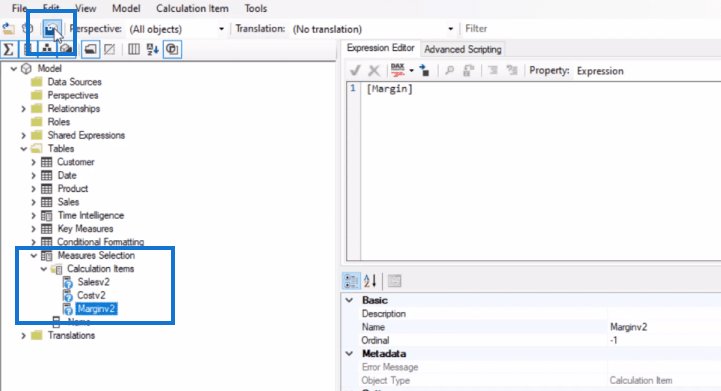Toggle the show measures sigma button
This screenshot has height=391, width=721.
(8, 49)
